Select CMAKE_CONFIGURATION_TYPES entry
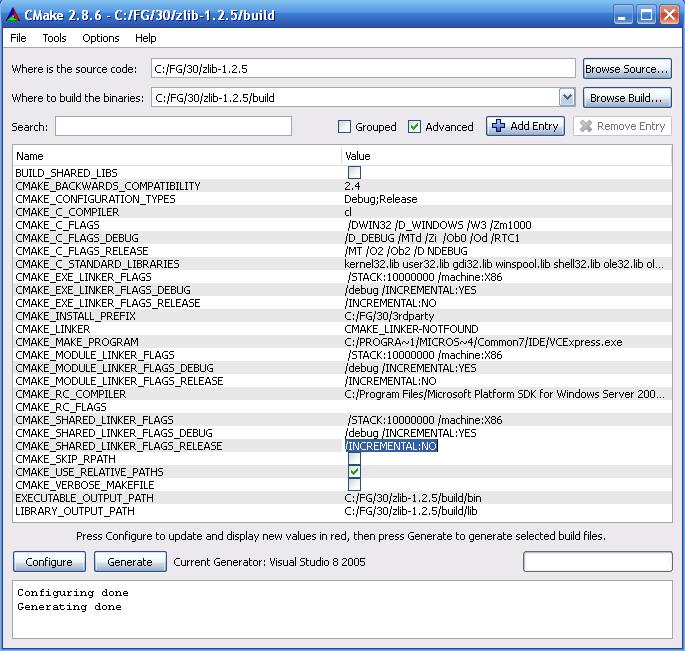Image resolution: width=685 pixels, height=651 pixels. coord(95,199)
